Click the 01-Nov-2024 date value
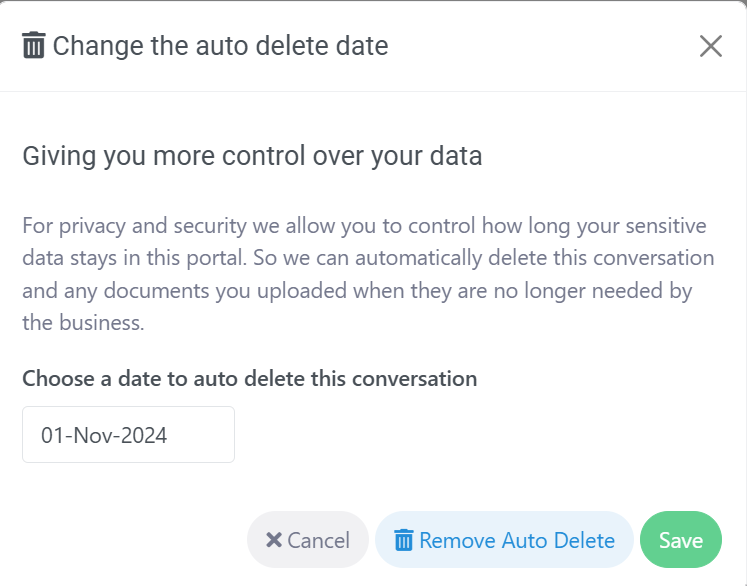This screenshot has height=586, width=747. coord(104,435)
